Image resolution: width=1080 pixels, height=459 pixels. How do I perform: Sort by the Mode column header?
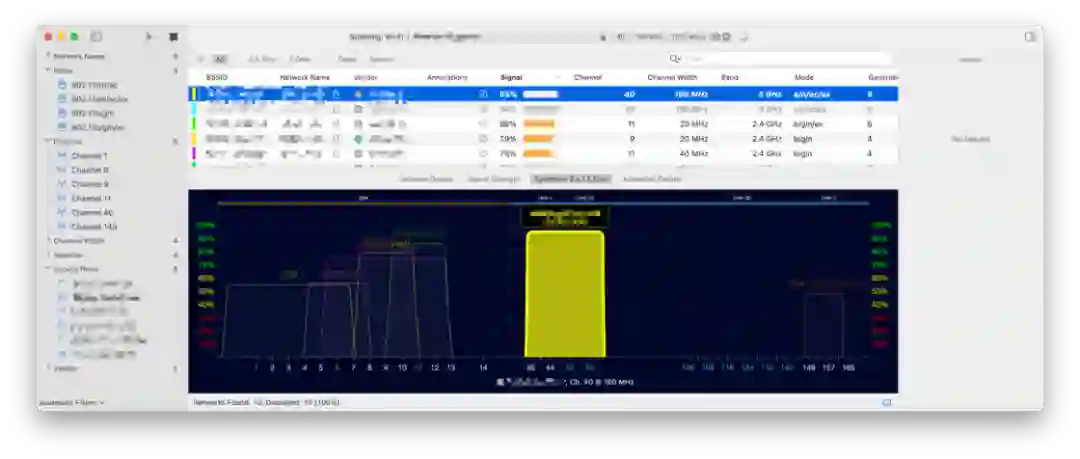click(804, 78)
